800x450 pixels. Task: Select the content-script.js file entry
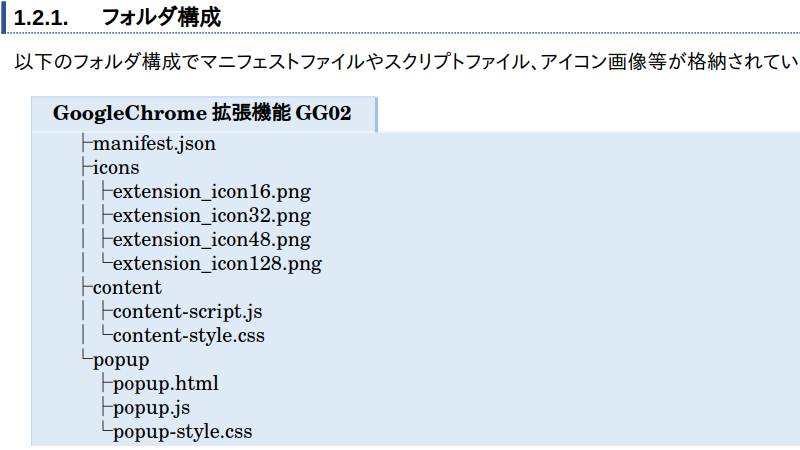click(188, 312)
